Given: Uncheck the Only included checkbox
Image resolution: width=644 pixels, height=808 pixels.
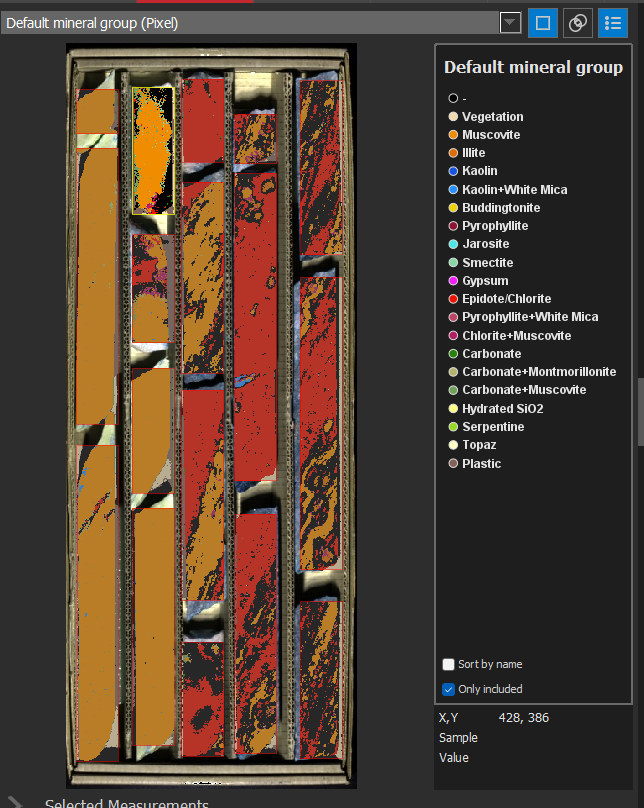Looking at the screenshot, I should click(x=449, y=689).
